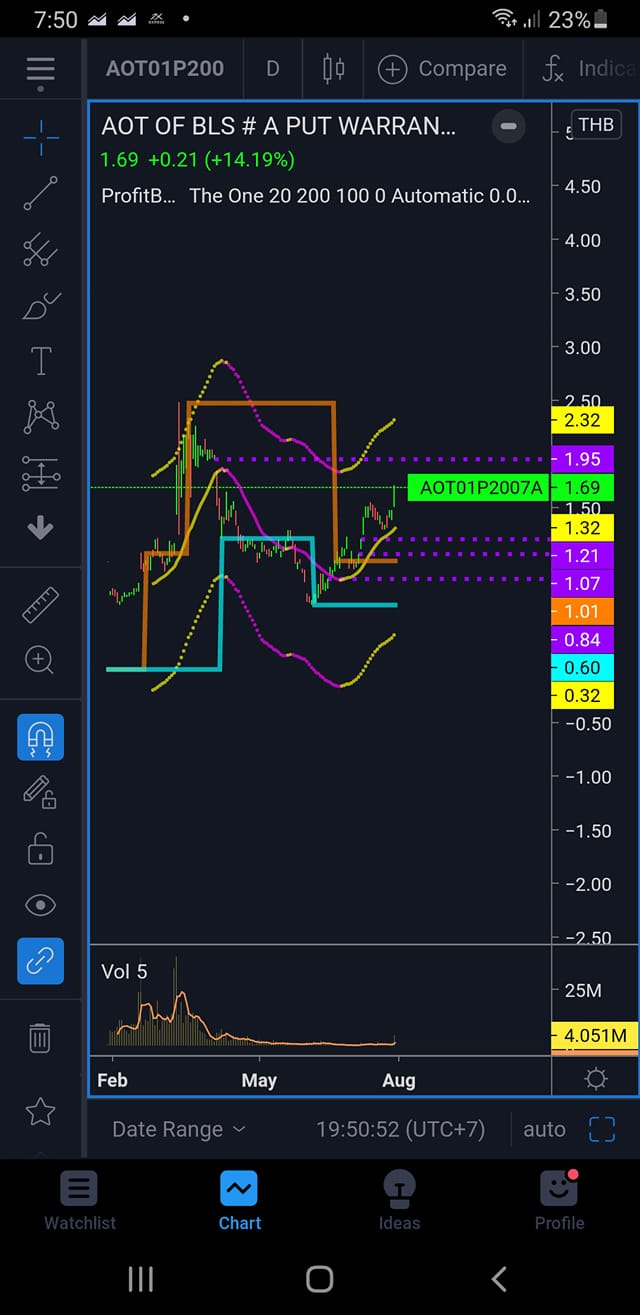Image resolution: width=640 pixels, height=1315 pixels.
Task: Select the crosshair cursor tool
Action: tap(40, 137)
